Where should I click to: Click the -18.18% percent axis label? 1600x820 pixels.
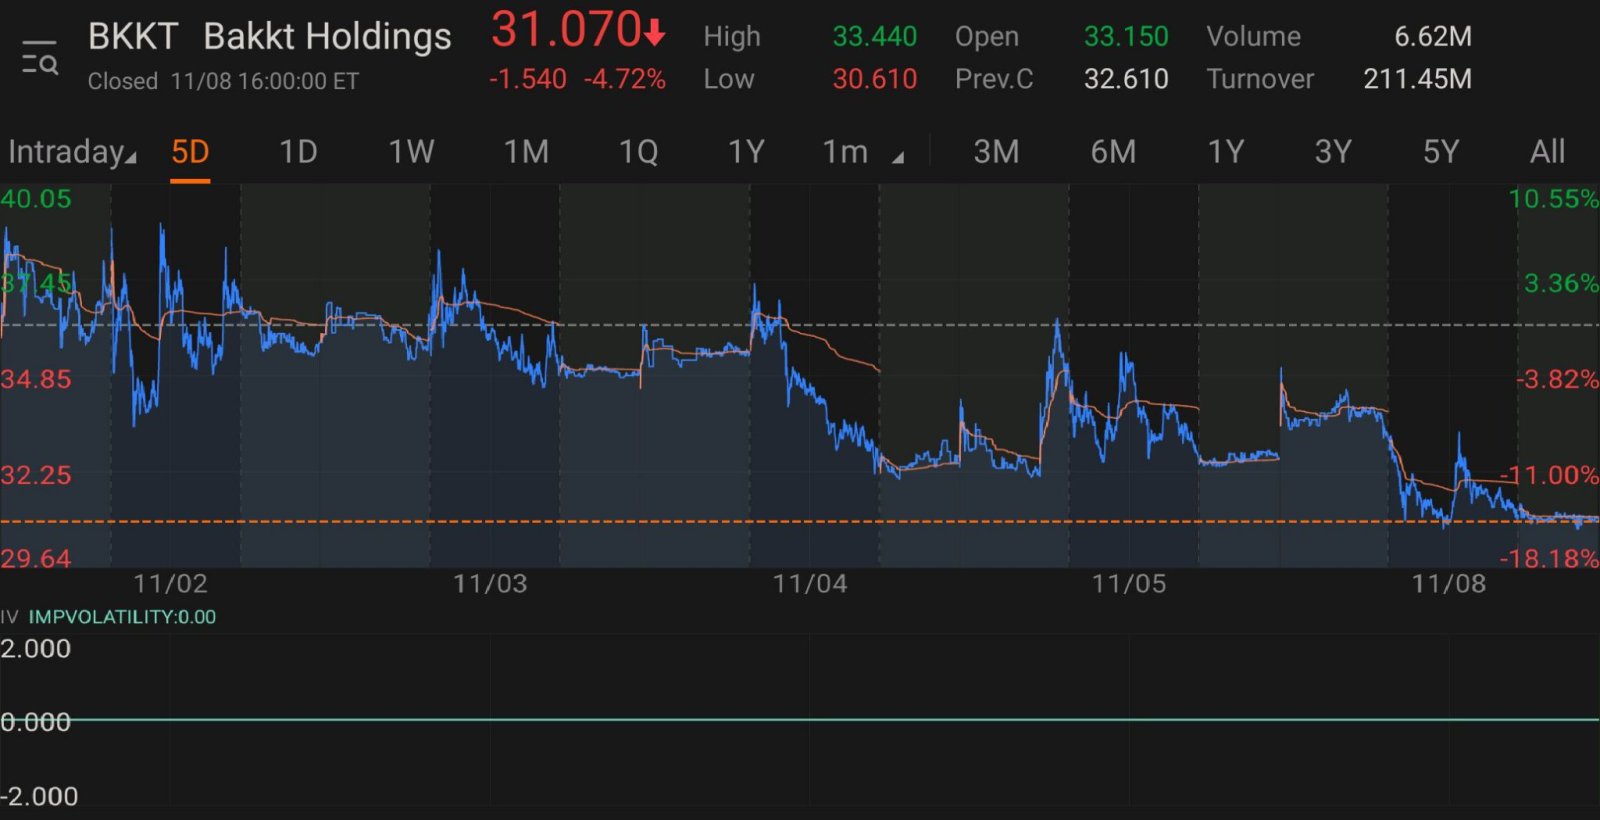coord(1549,558)
